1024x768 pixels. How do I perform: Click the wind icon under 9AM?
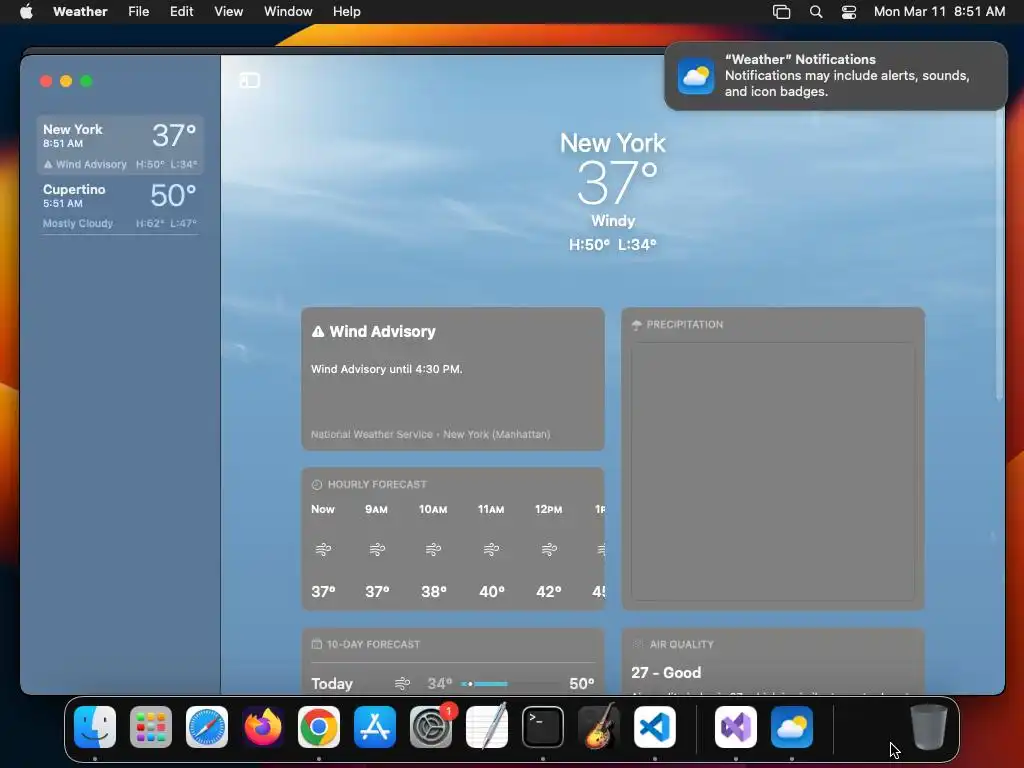pyautogui.click(x=377, y=549)
